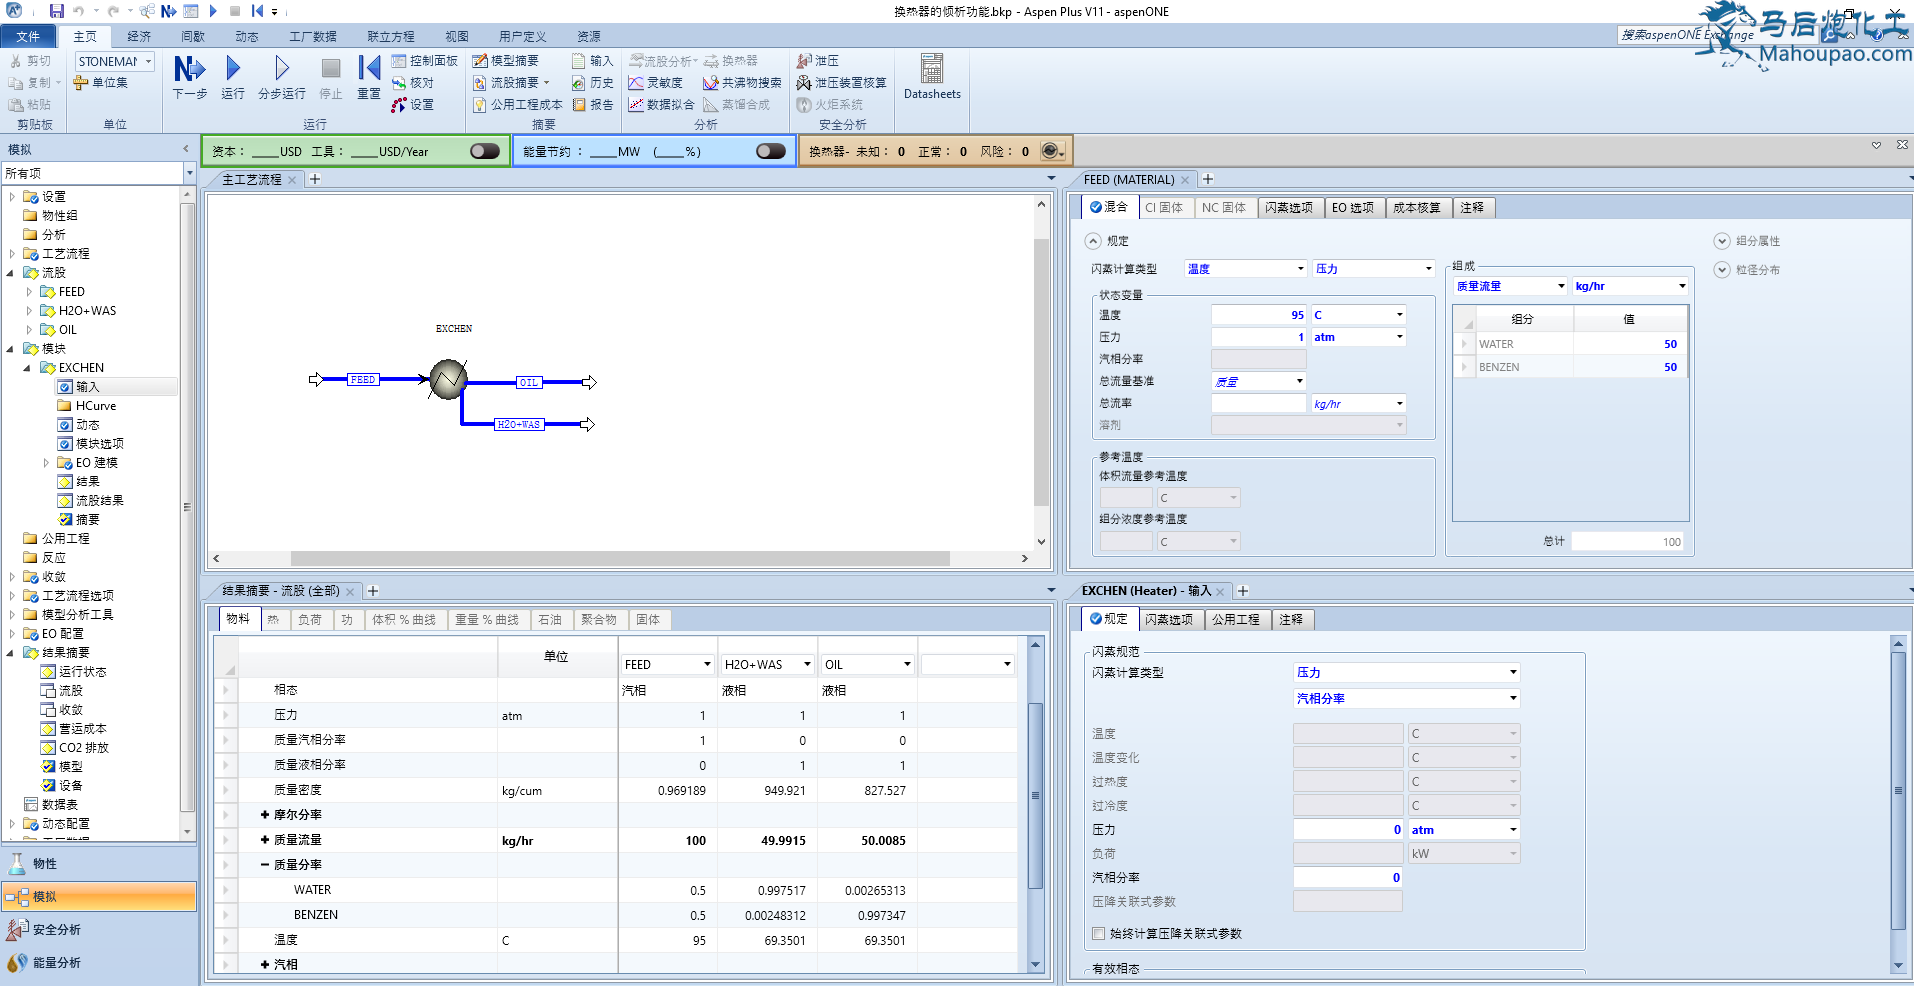Select HCurve under EXCHEN
The image size is (1914, 986).
point(96,406)
